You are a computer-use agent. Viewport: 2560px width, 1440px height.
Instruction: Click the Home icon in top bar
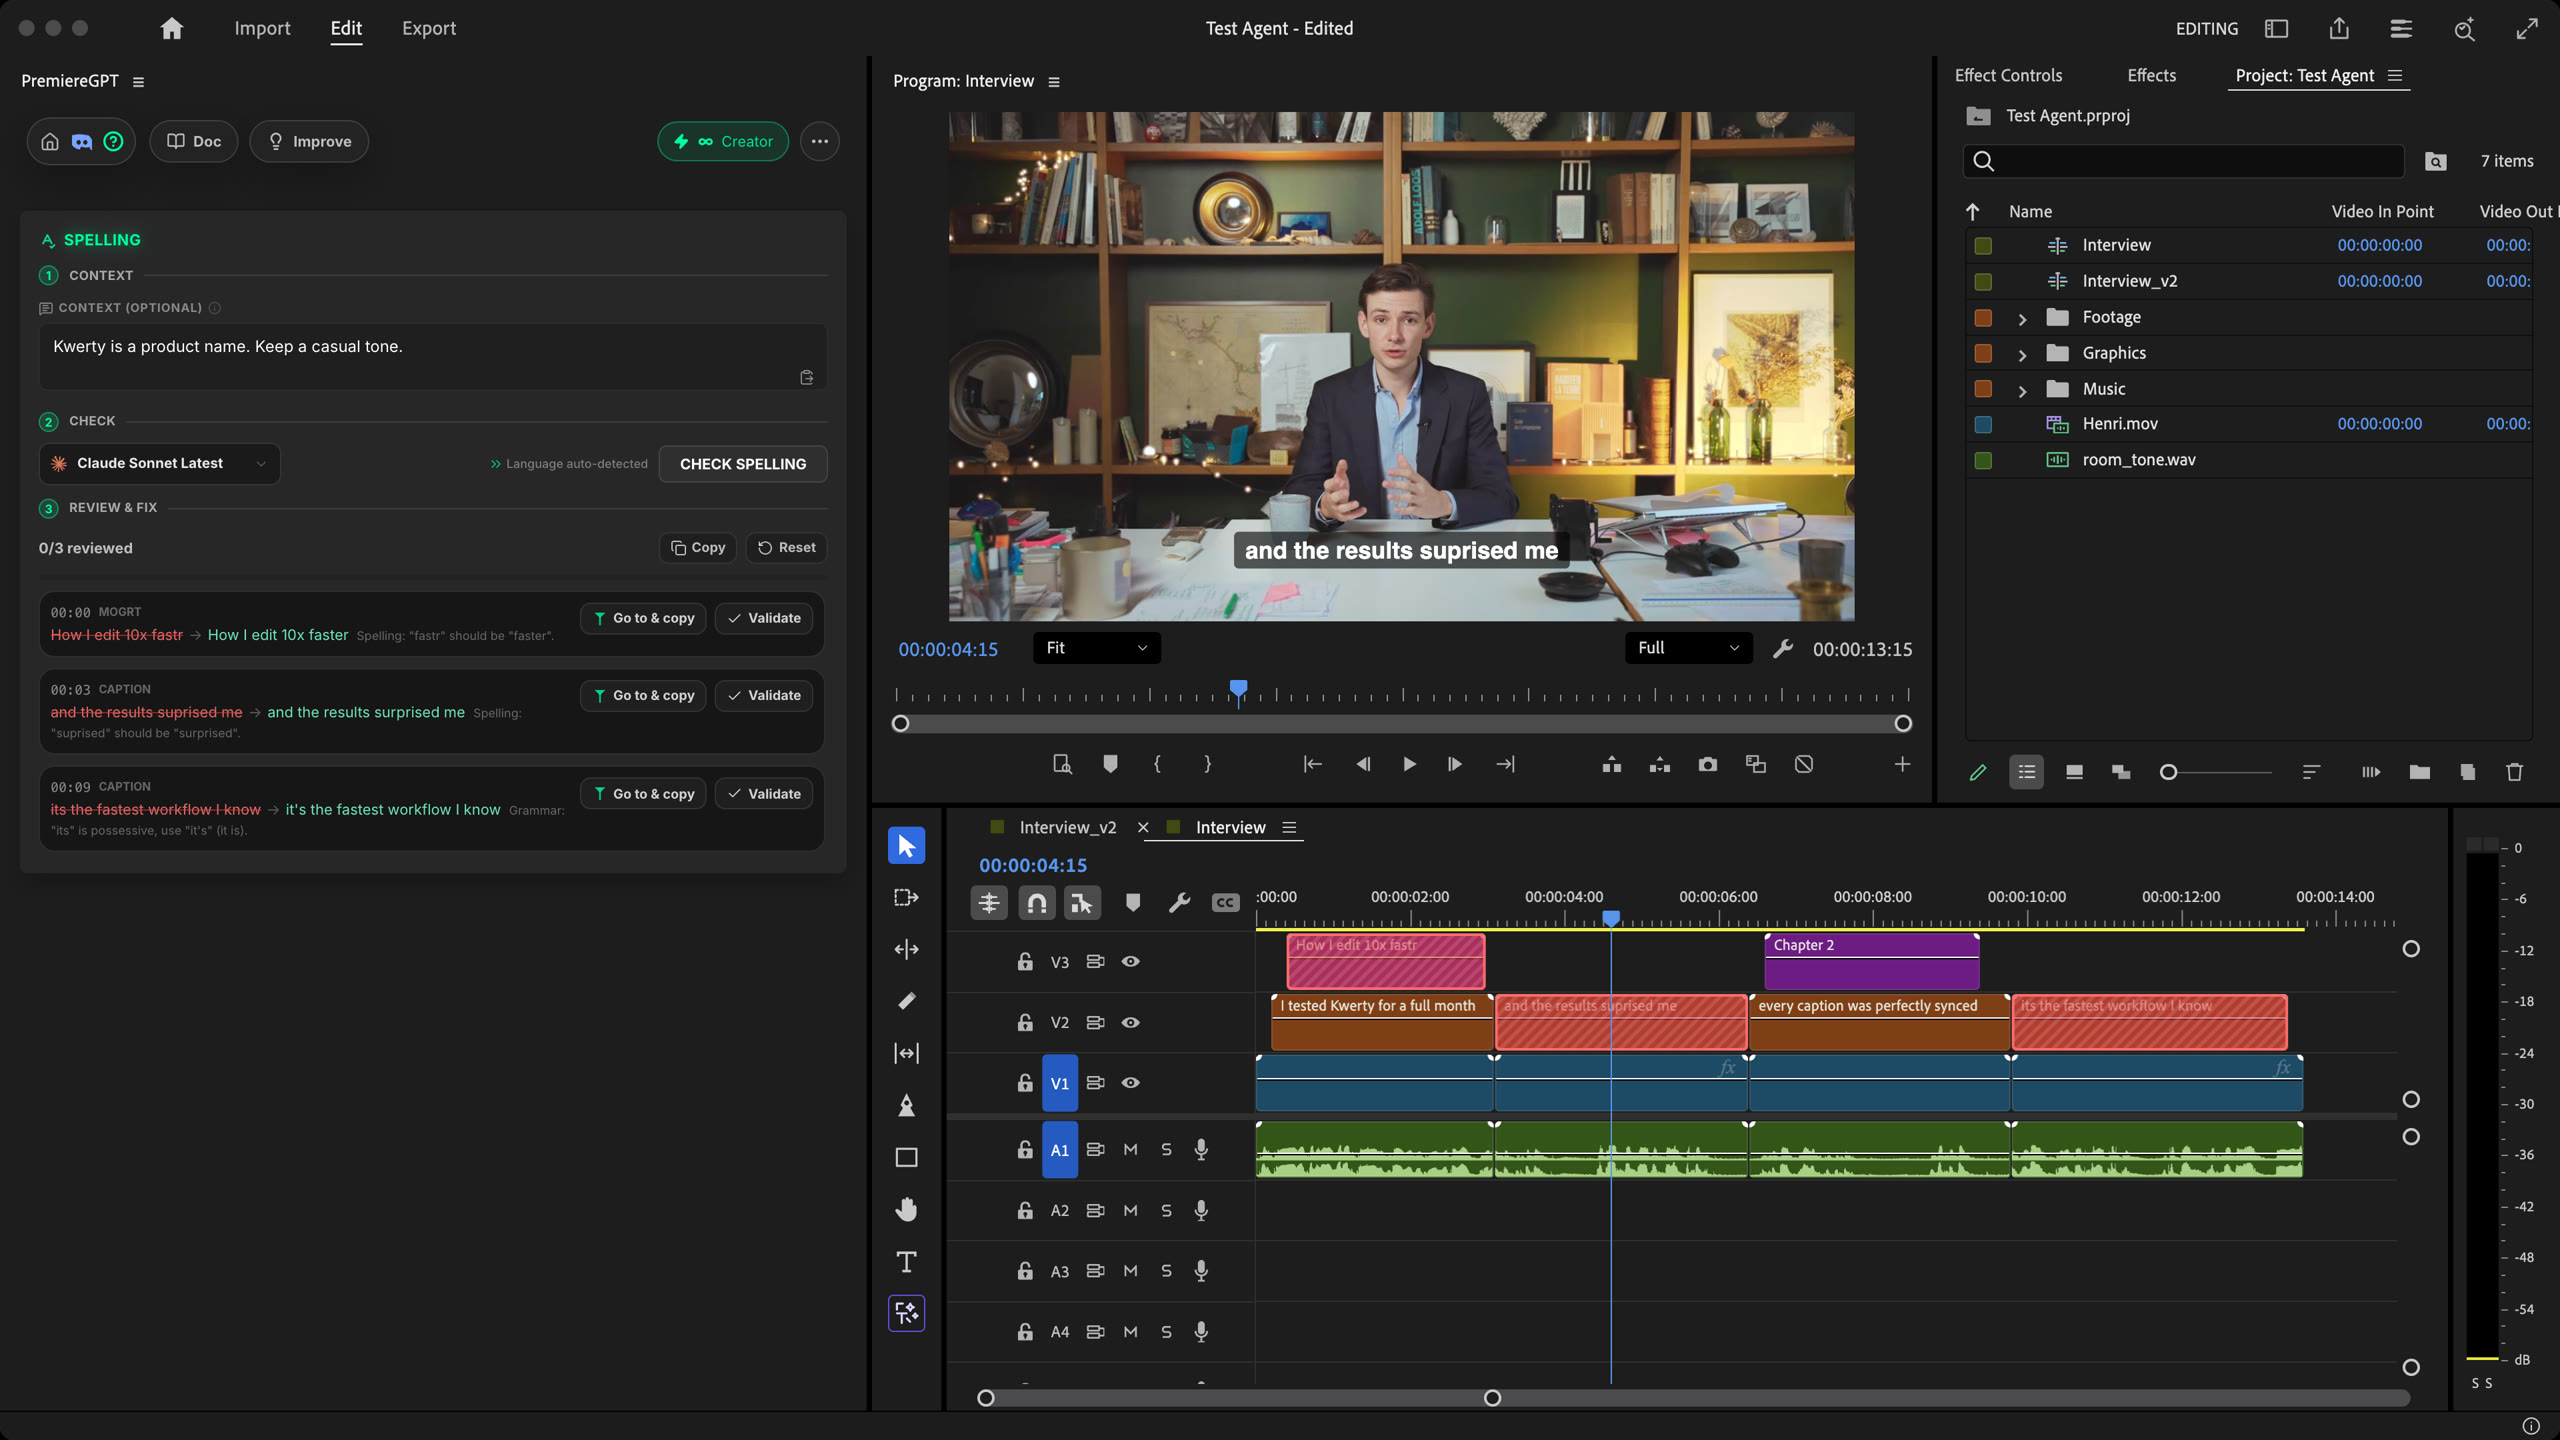click(172, 28)
